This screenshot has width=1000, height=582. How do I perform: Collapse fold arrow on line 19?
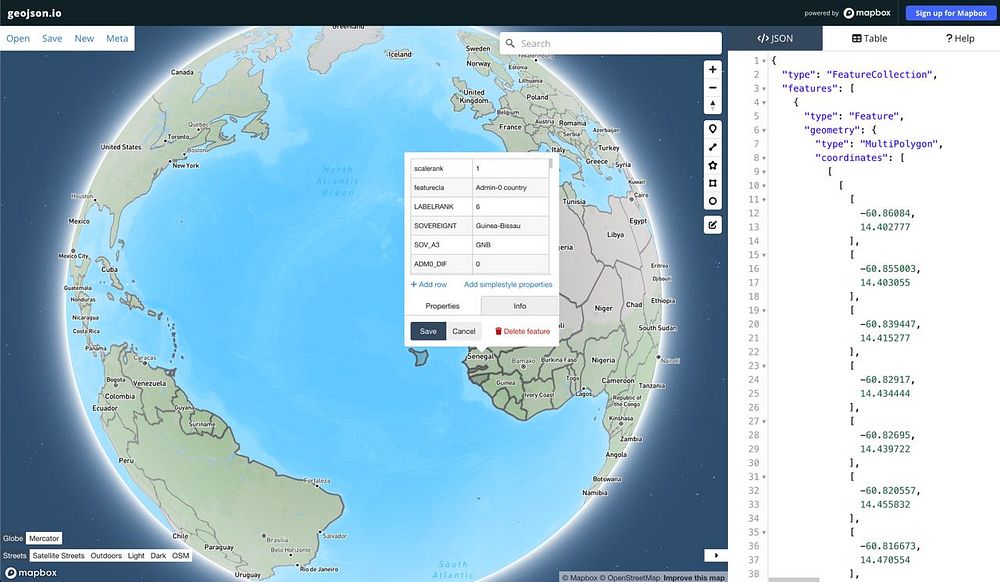pos(764,310)
